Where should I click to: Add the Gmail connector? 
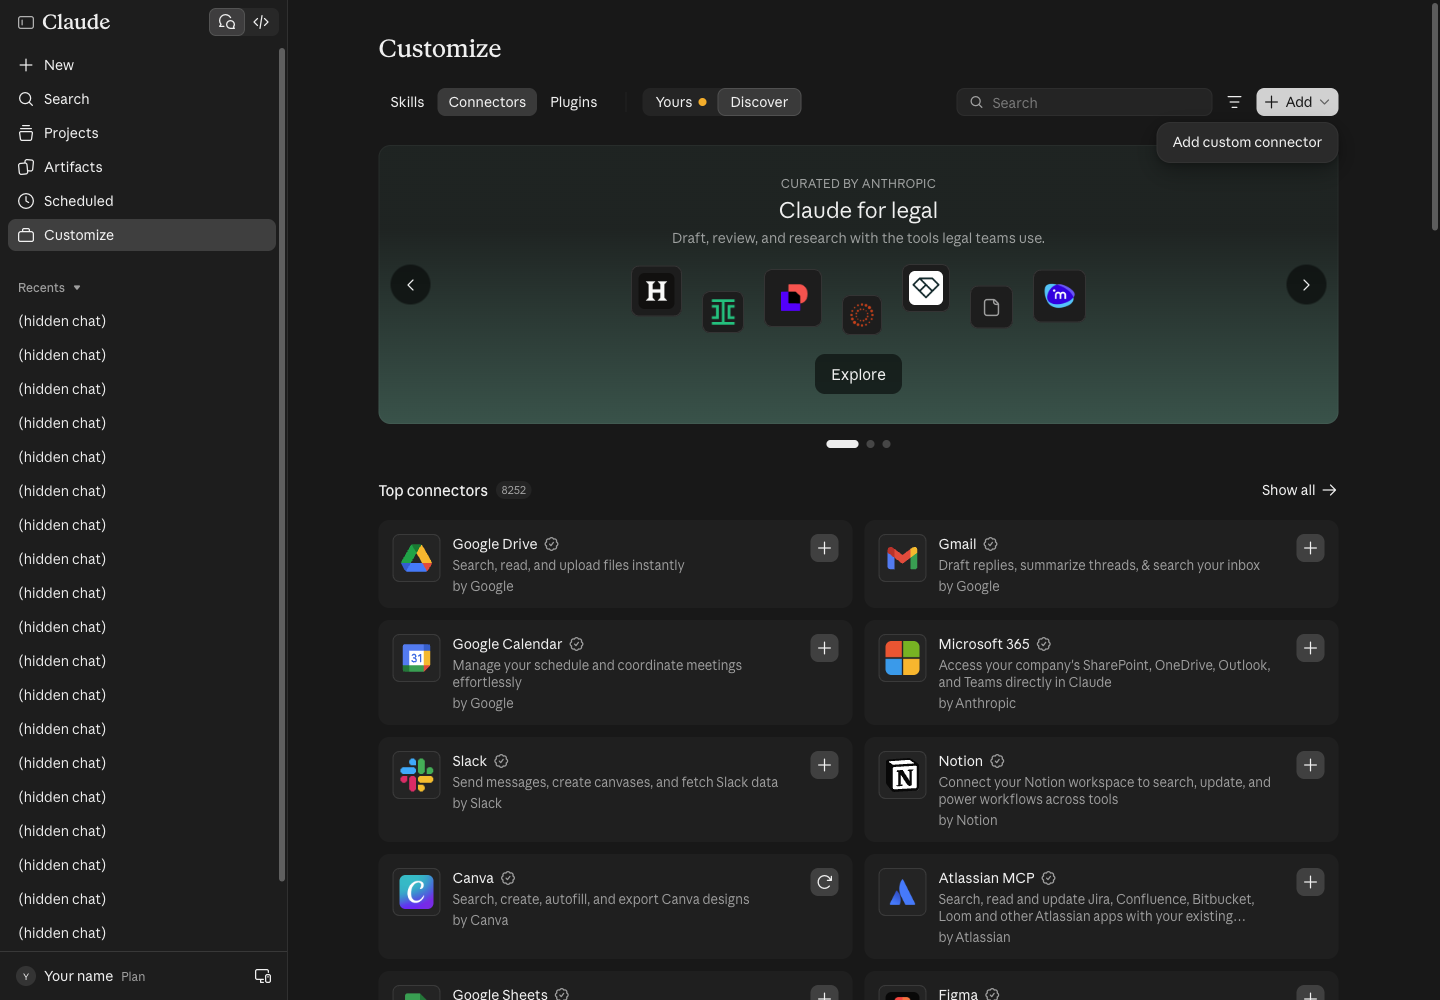coord(1310,548)
